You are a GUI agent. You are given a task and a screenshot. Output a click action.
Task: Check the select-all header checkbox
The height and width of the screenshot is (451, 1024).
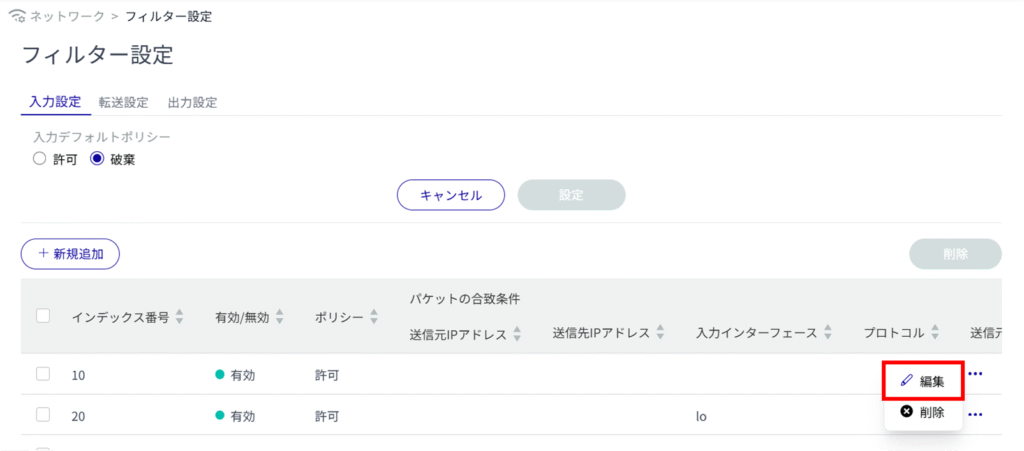click(43, 316)
